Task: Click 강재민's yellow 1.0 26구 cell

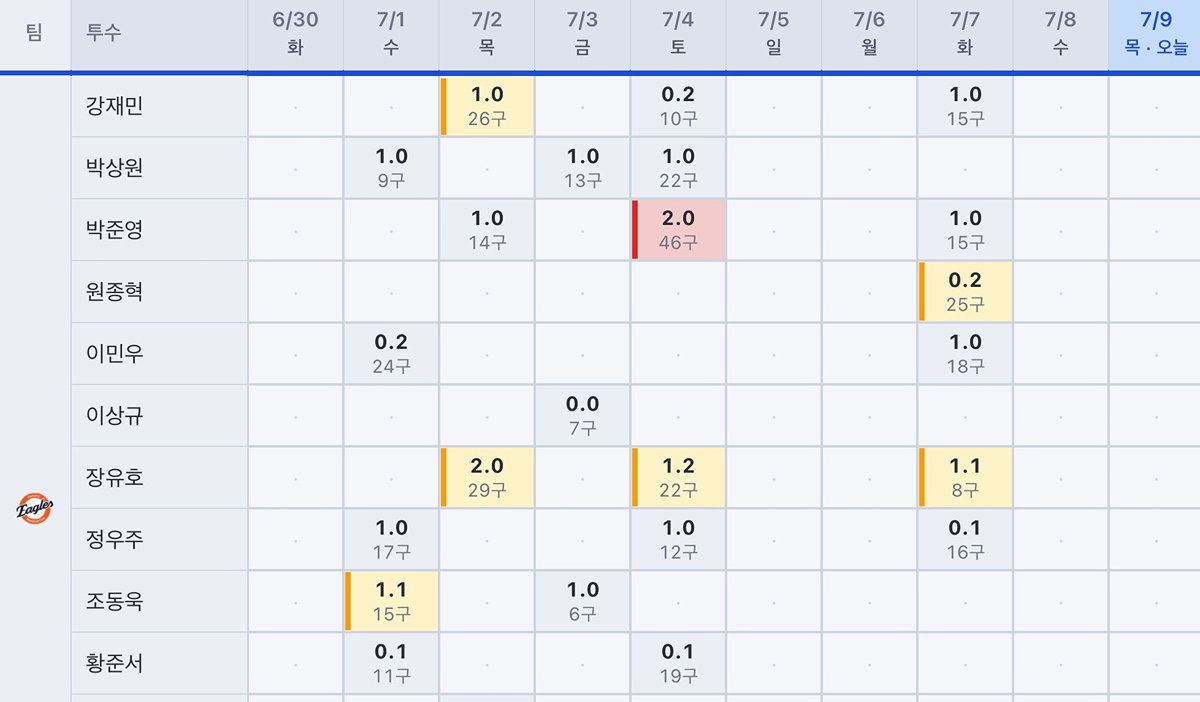Action: (487, 106)
